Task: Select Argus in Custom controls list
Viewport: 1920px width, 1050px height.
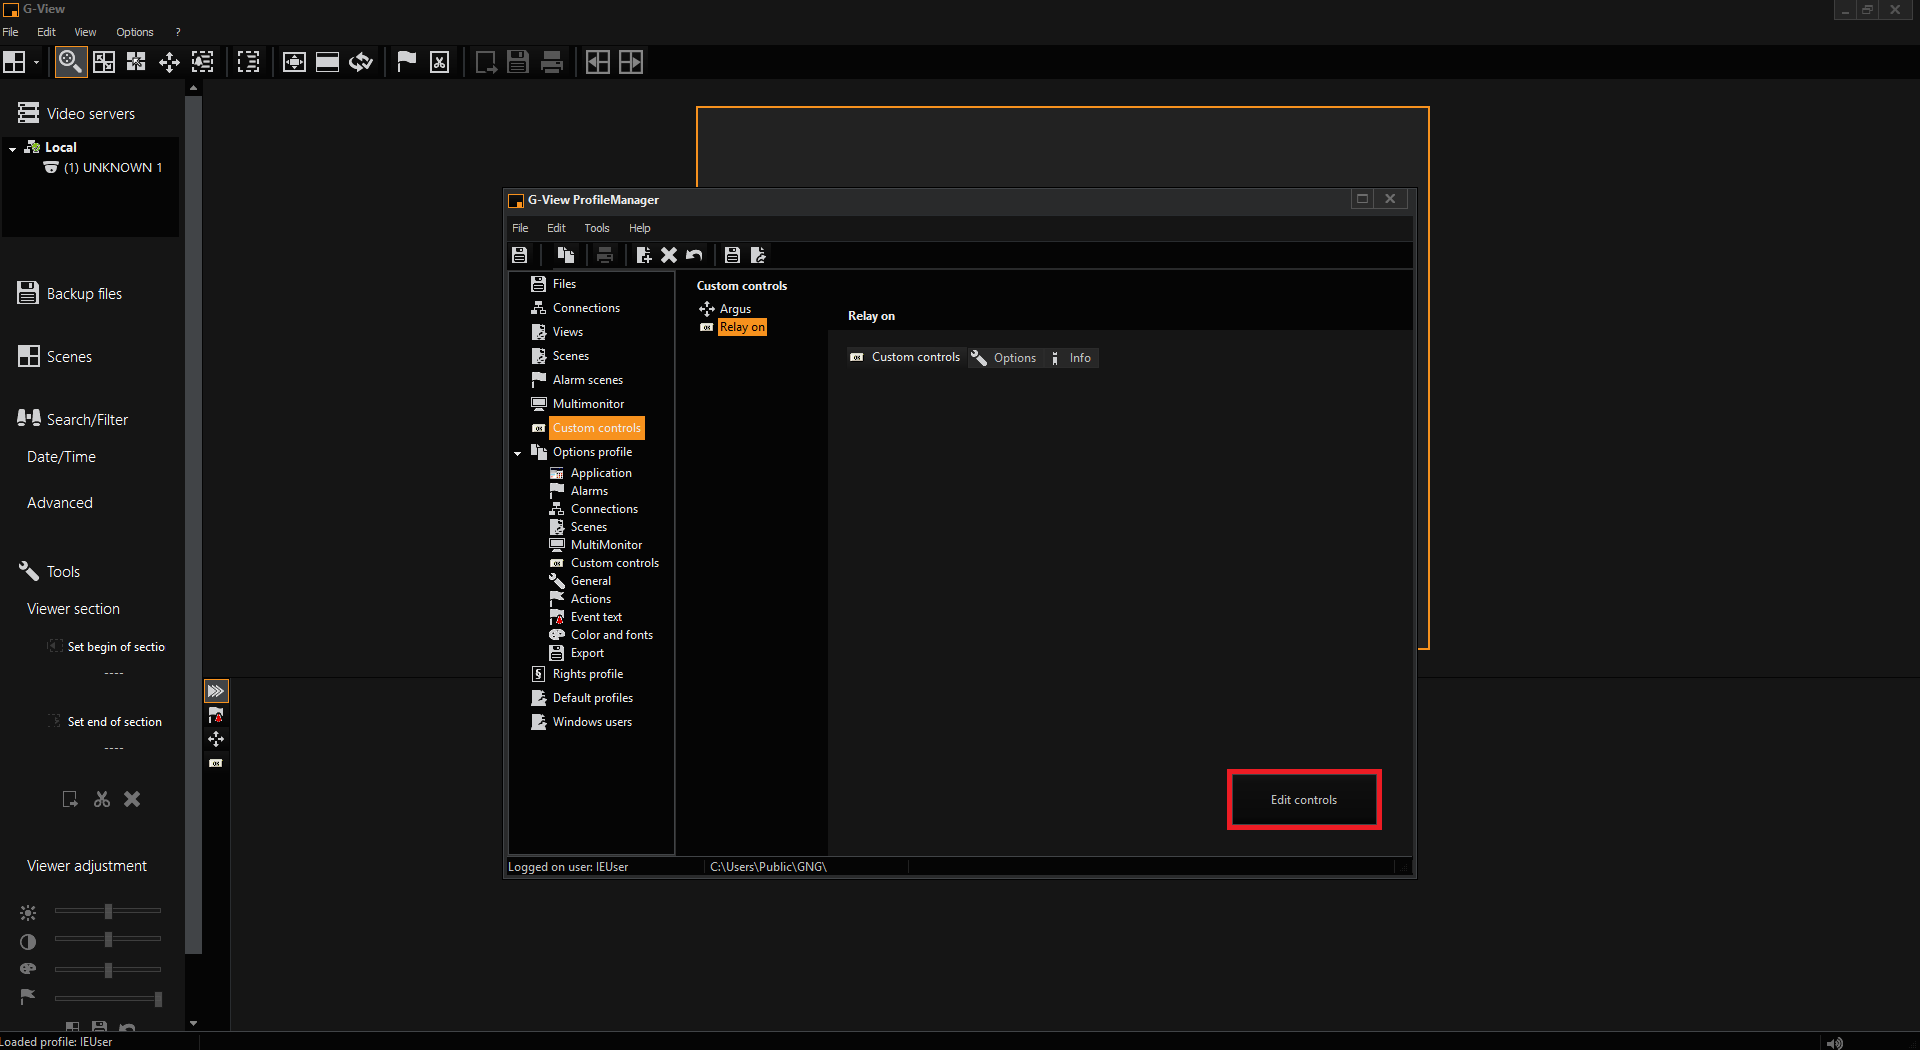Action: point(734,309)
